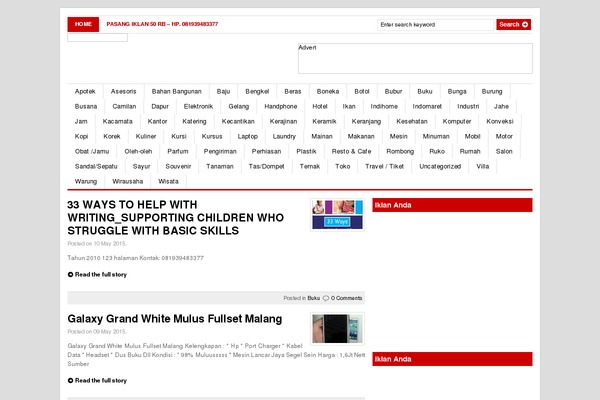Viewport: 600px width, 400px height.
Task: Open the Travel / Tiket category
Action: coord(384,166)
